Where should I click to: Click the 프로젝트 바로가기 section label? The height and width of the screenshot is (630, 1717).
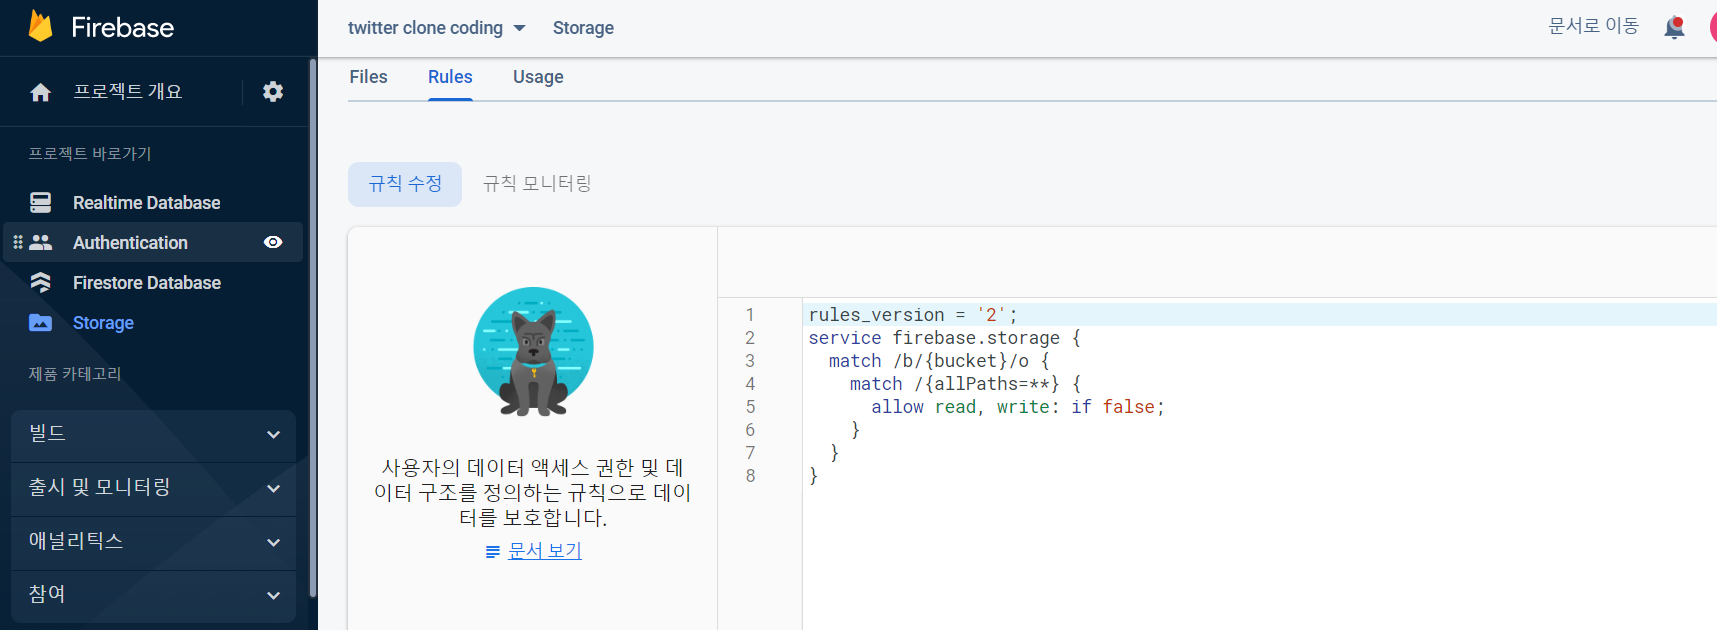click(x=90, y=154)
